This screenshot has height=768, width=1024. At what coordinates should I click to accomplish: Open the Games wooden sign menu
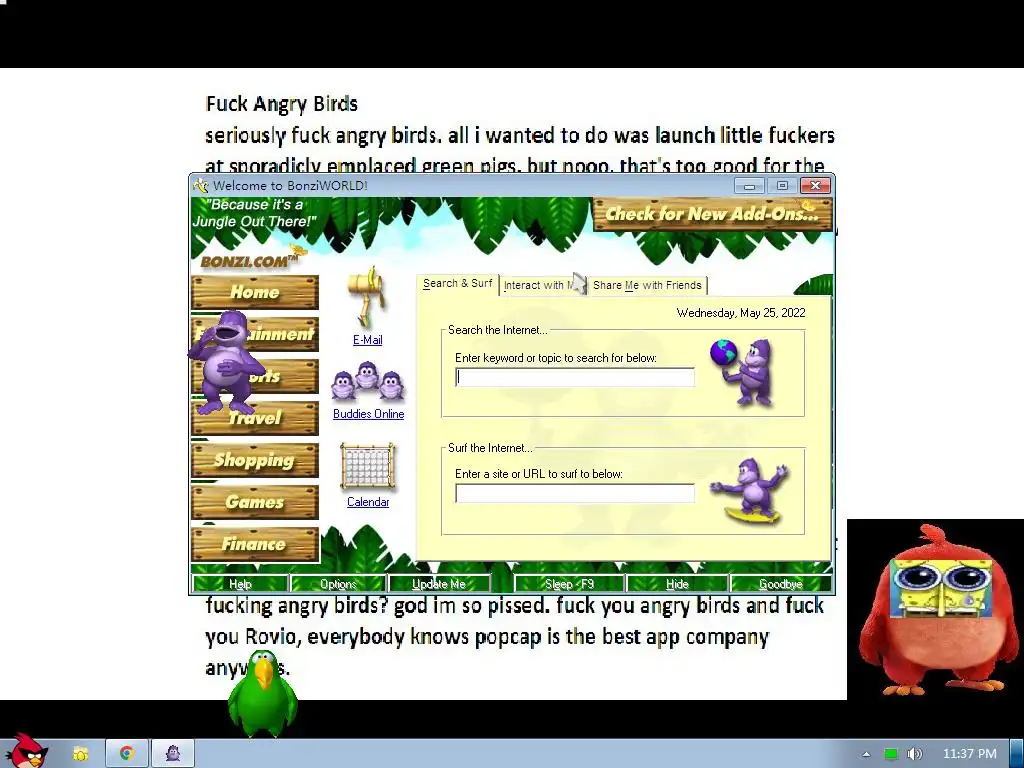[255, 502]
